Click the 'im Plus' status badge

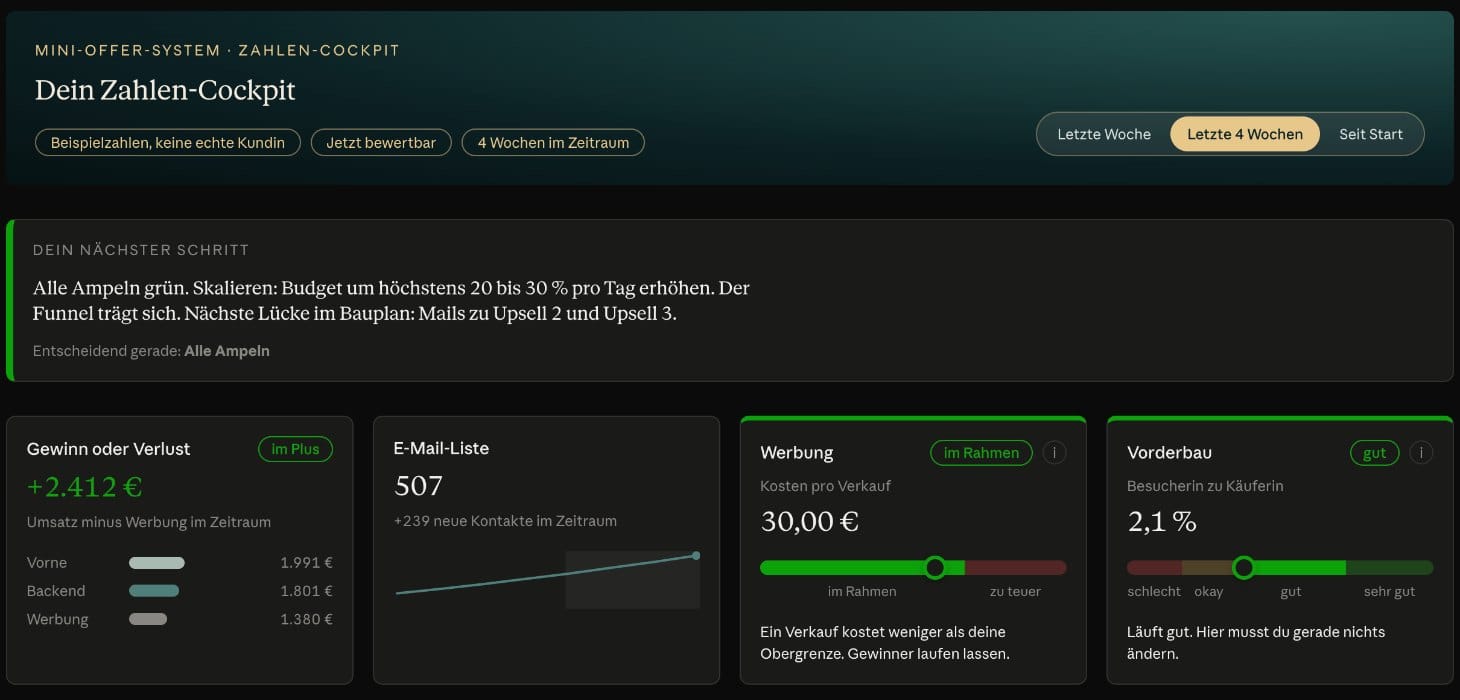[295, 449]
